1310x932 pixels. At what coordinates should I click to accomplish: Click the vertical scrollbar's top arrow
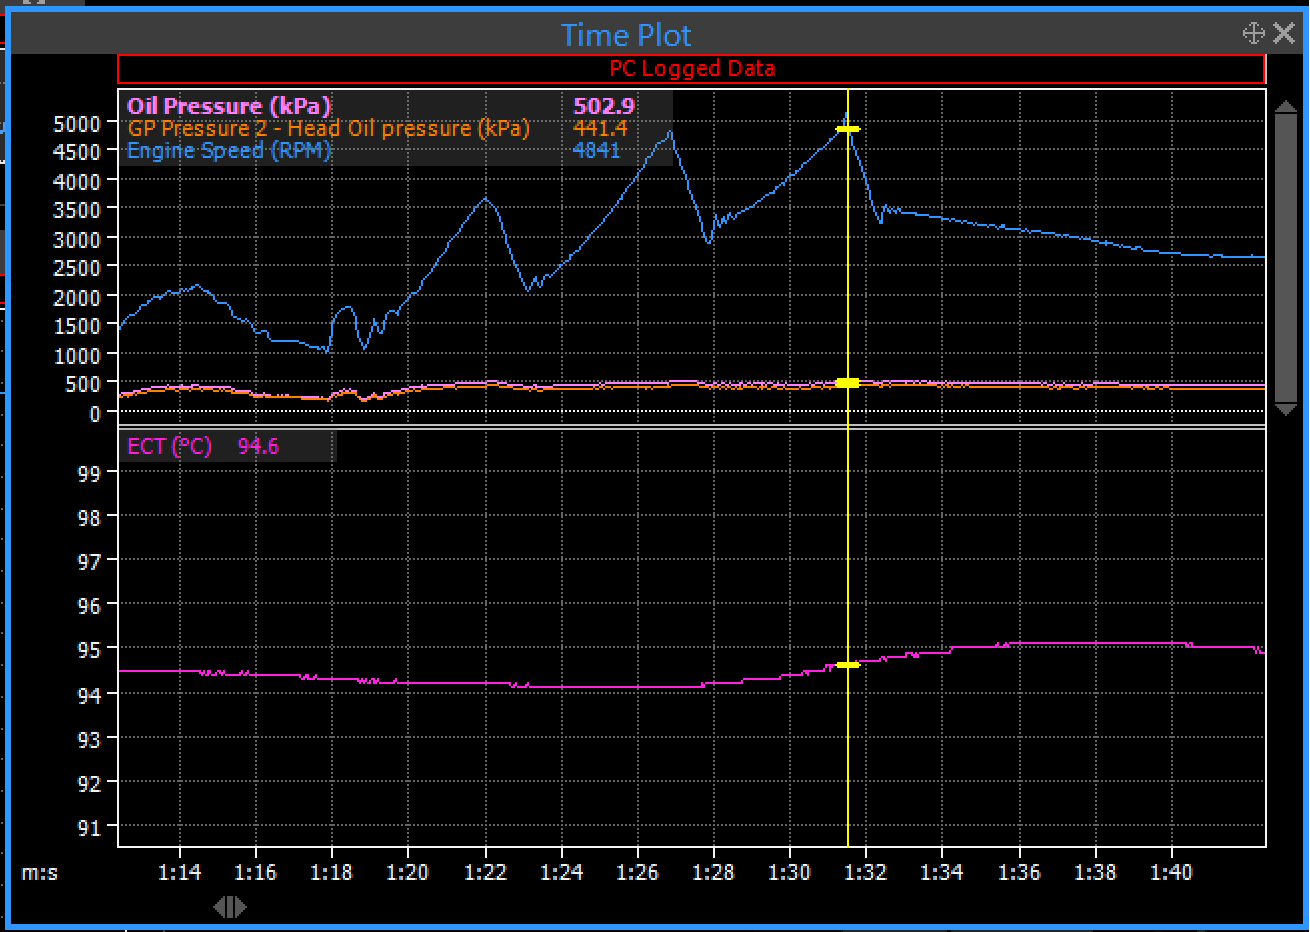coord(1286,103)
